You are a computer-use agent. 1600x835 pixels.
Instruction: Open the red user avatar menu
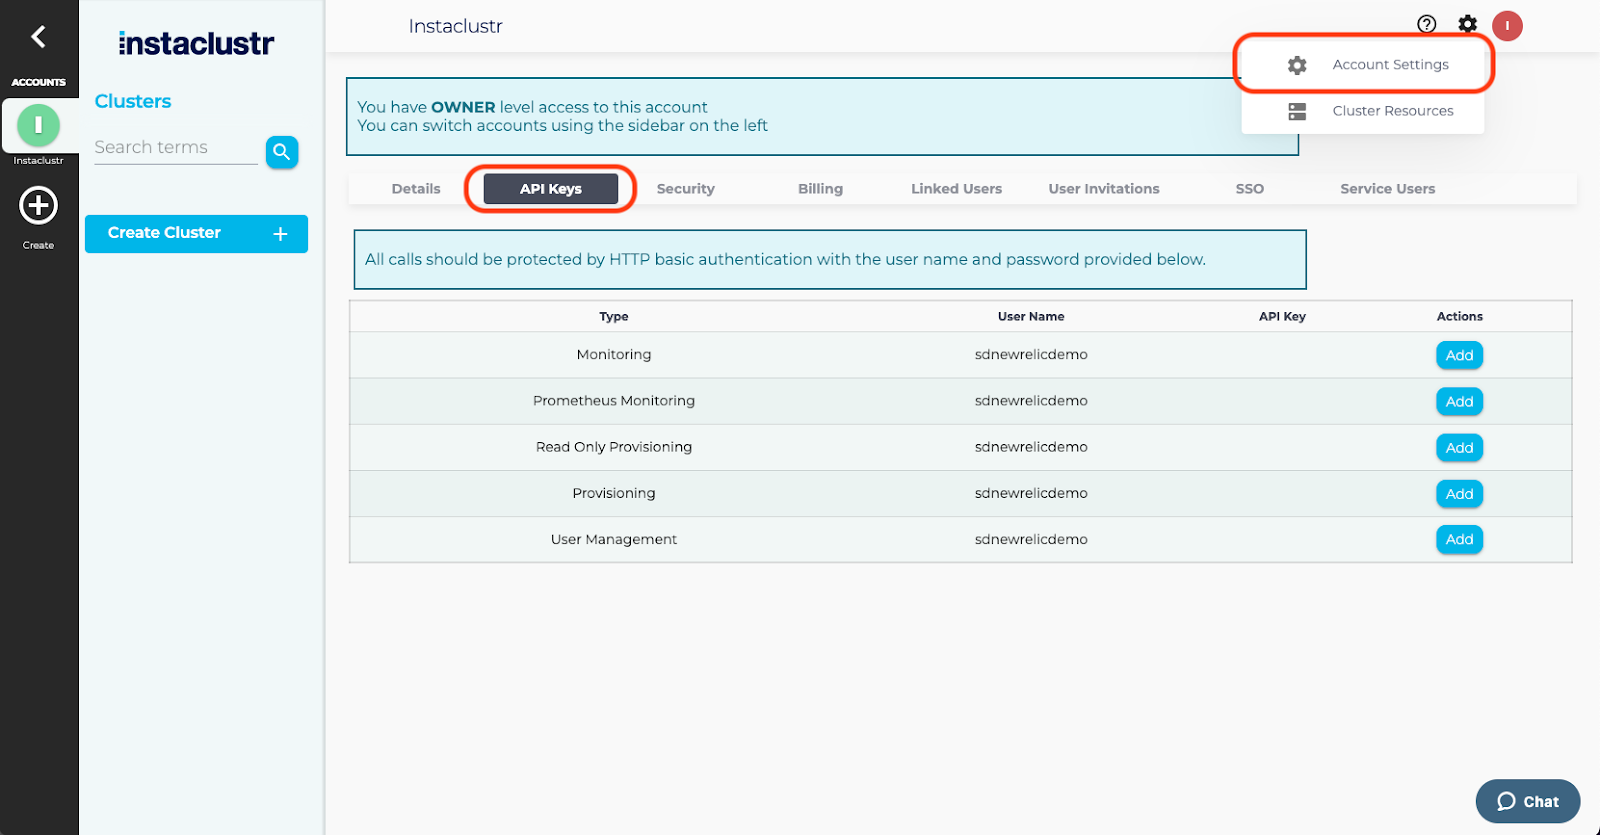pyautogui.click(x=1507, y=26)
